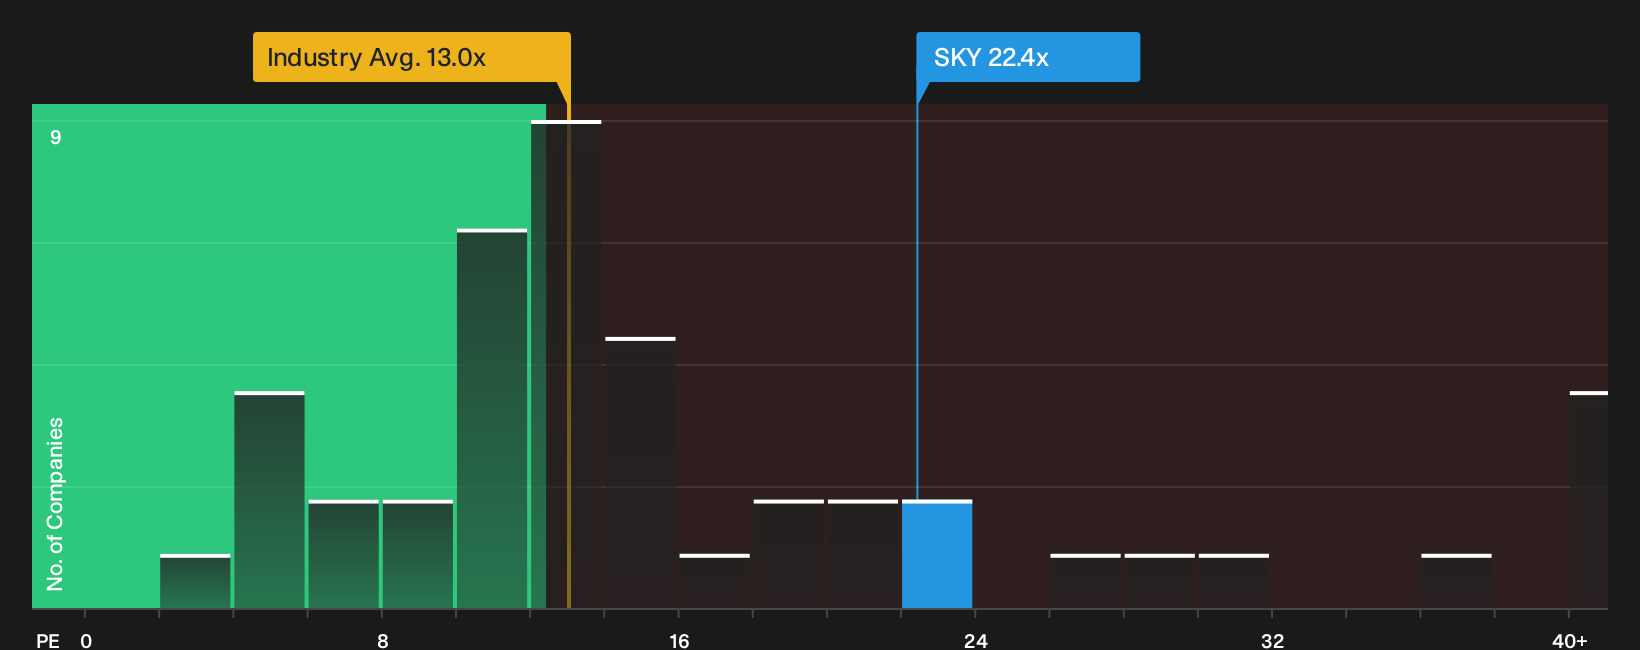Click the x-axis label 16
The width and height of the screenshot is (1640, 650).
coord(679,640)
